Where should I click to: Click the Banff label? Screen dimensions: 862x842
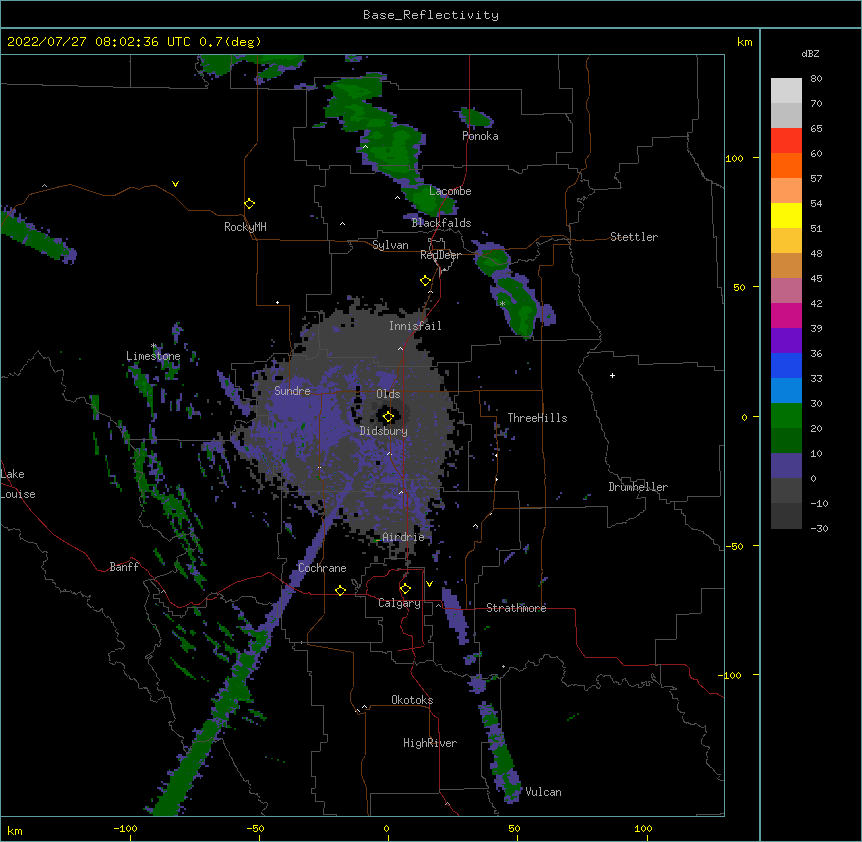[124, 567]
